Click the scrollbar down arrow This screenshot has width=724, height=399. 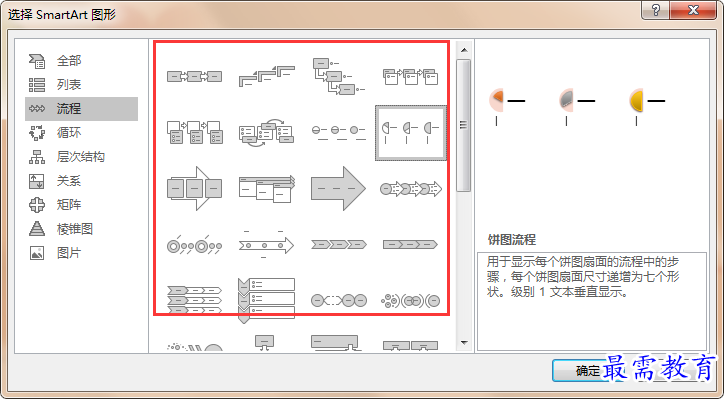coord(464,343)
